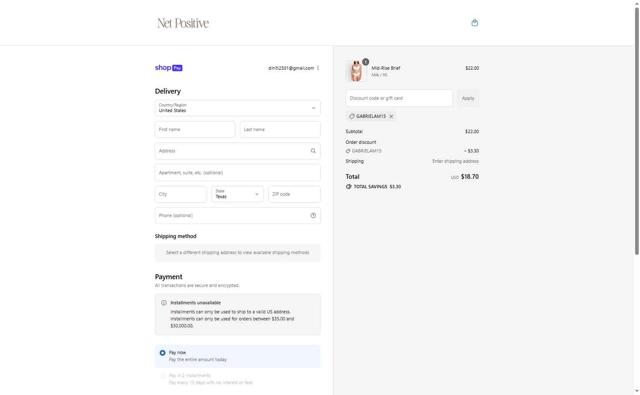Click the page vertical scrollbar
Image resolution: width=640 pixels, height=395 pixels.
tap(636, 131)
